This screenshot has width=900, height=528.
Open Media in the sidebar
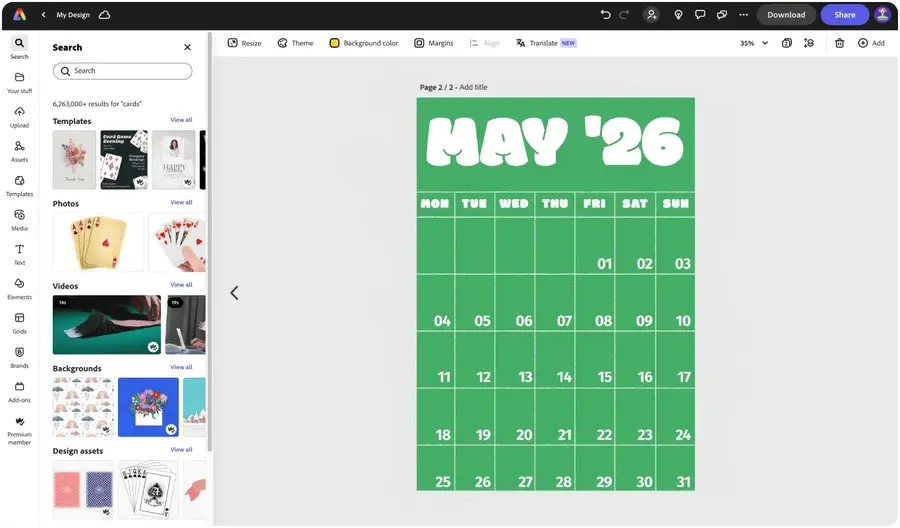[20, 220]
